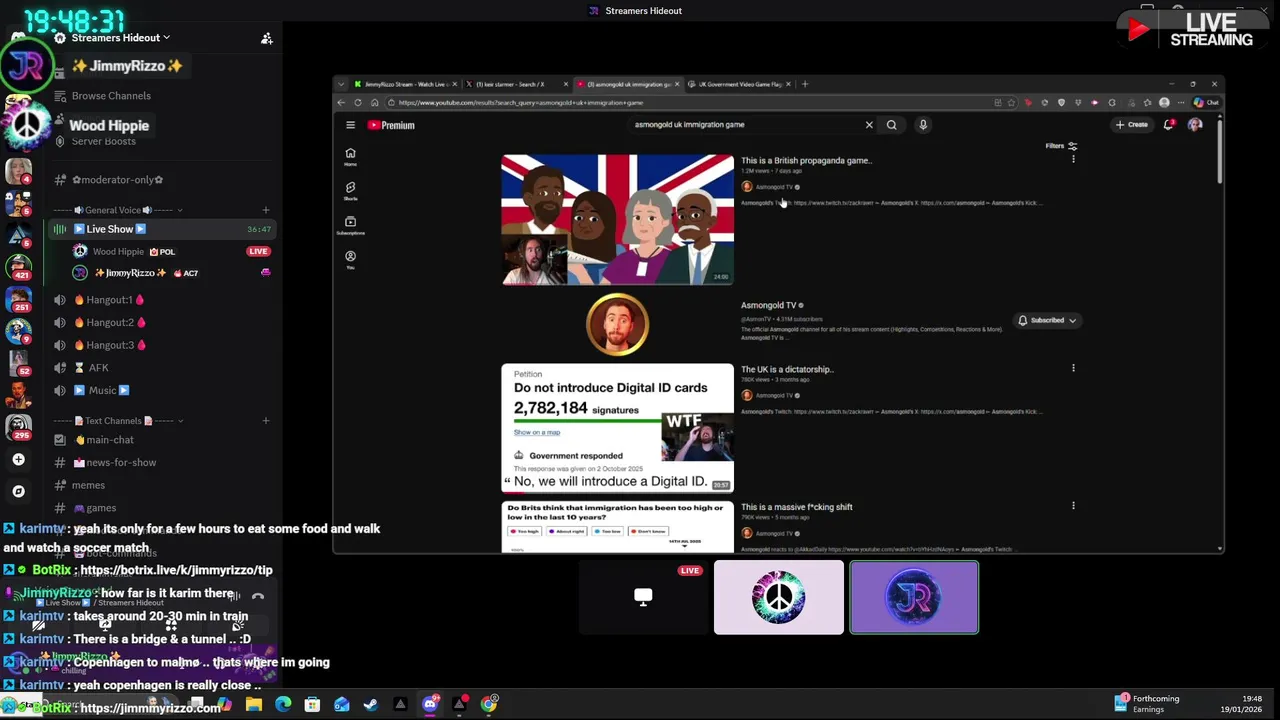Open the moderator-only text channel
1280x720 pixels.
[117, 180]
